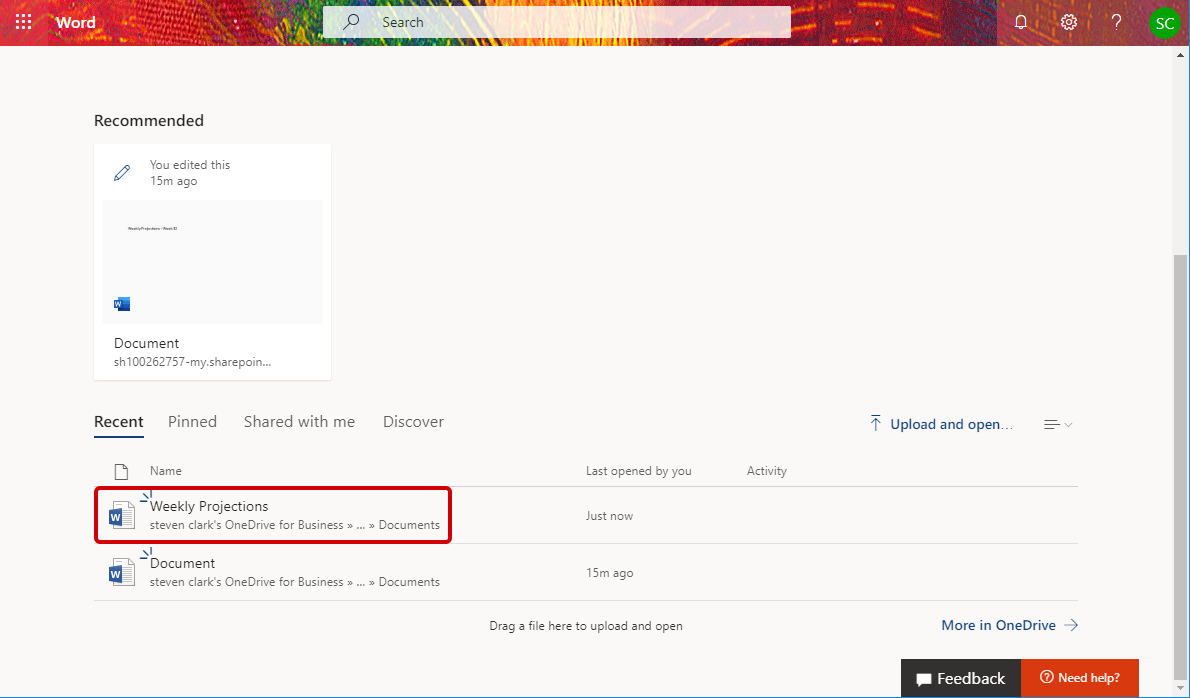This screenshot has width=1190, height=698.
Task: Open the settings gear icon
Action: click(x=1069, y=22)
